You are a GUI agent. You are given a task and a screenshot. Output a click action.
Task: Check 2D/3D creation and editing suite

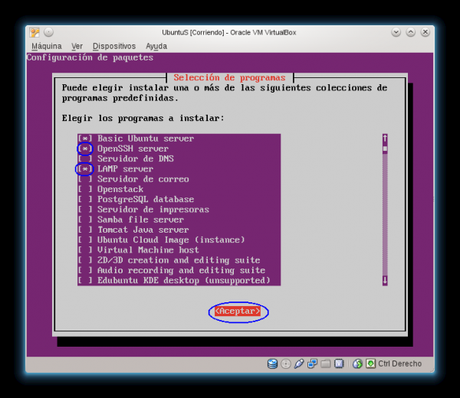pyautogui.click(x=85, y=260)
